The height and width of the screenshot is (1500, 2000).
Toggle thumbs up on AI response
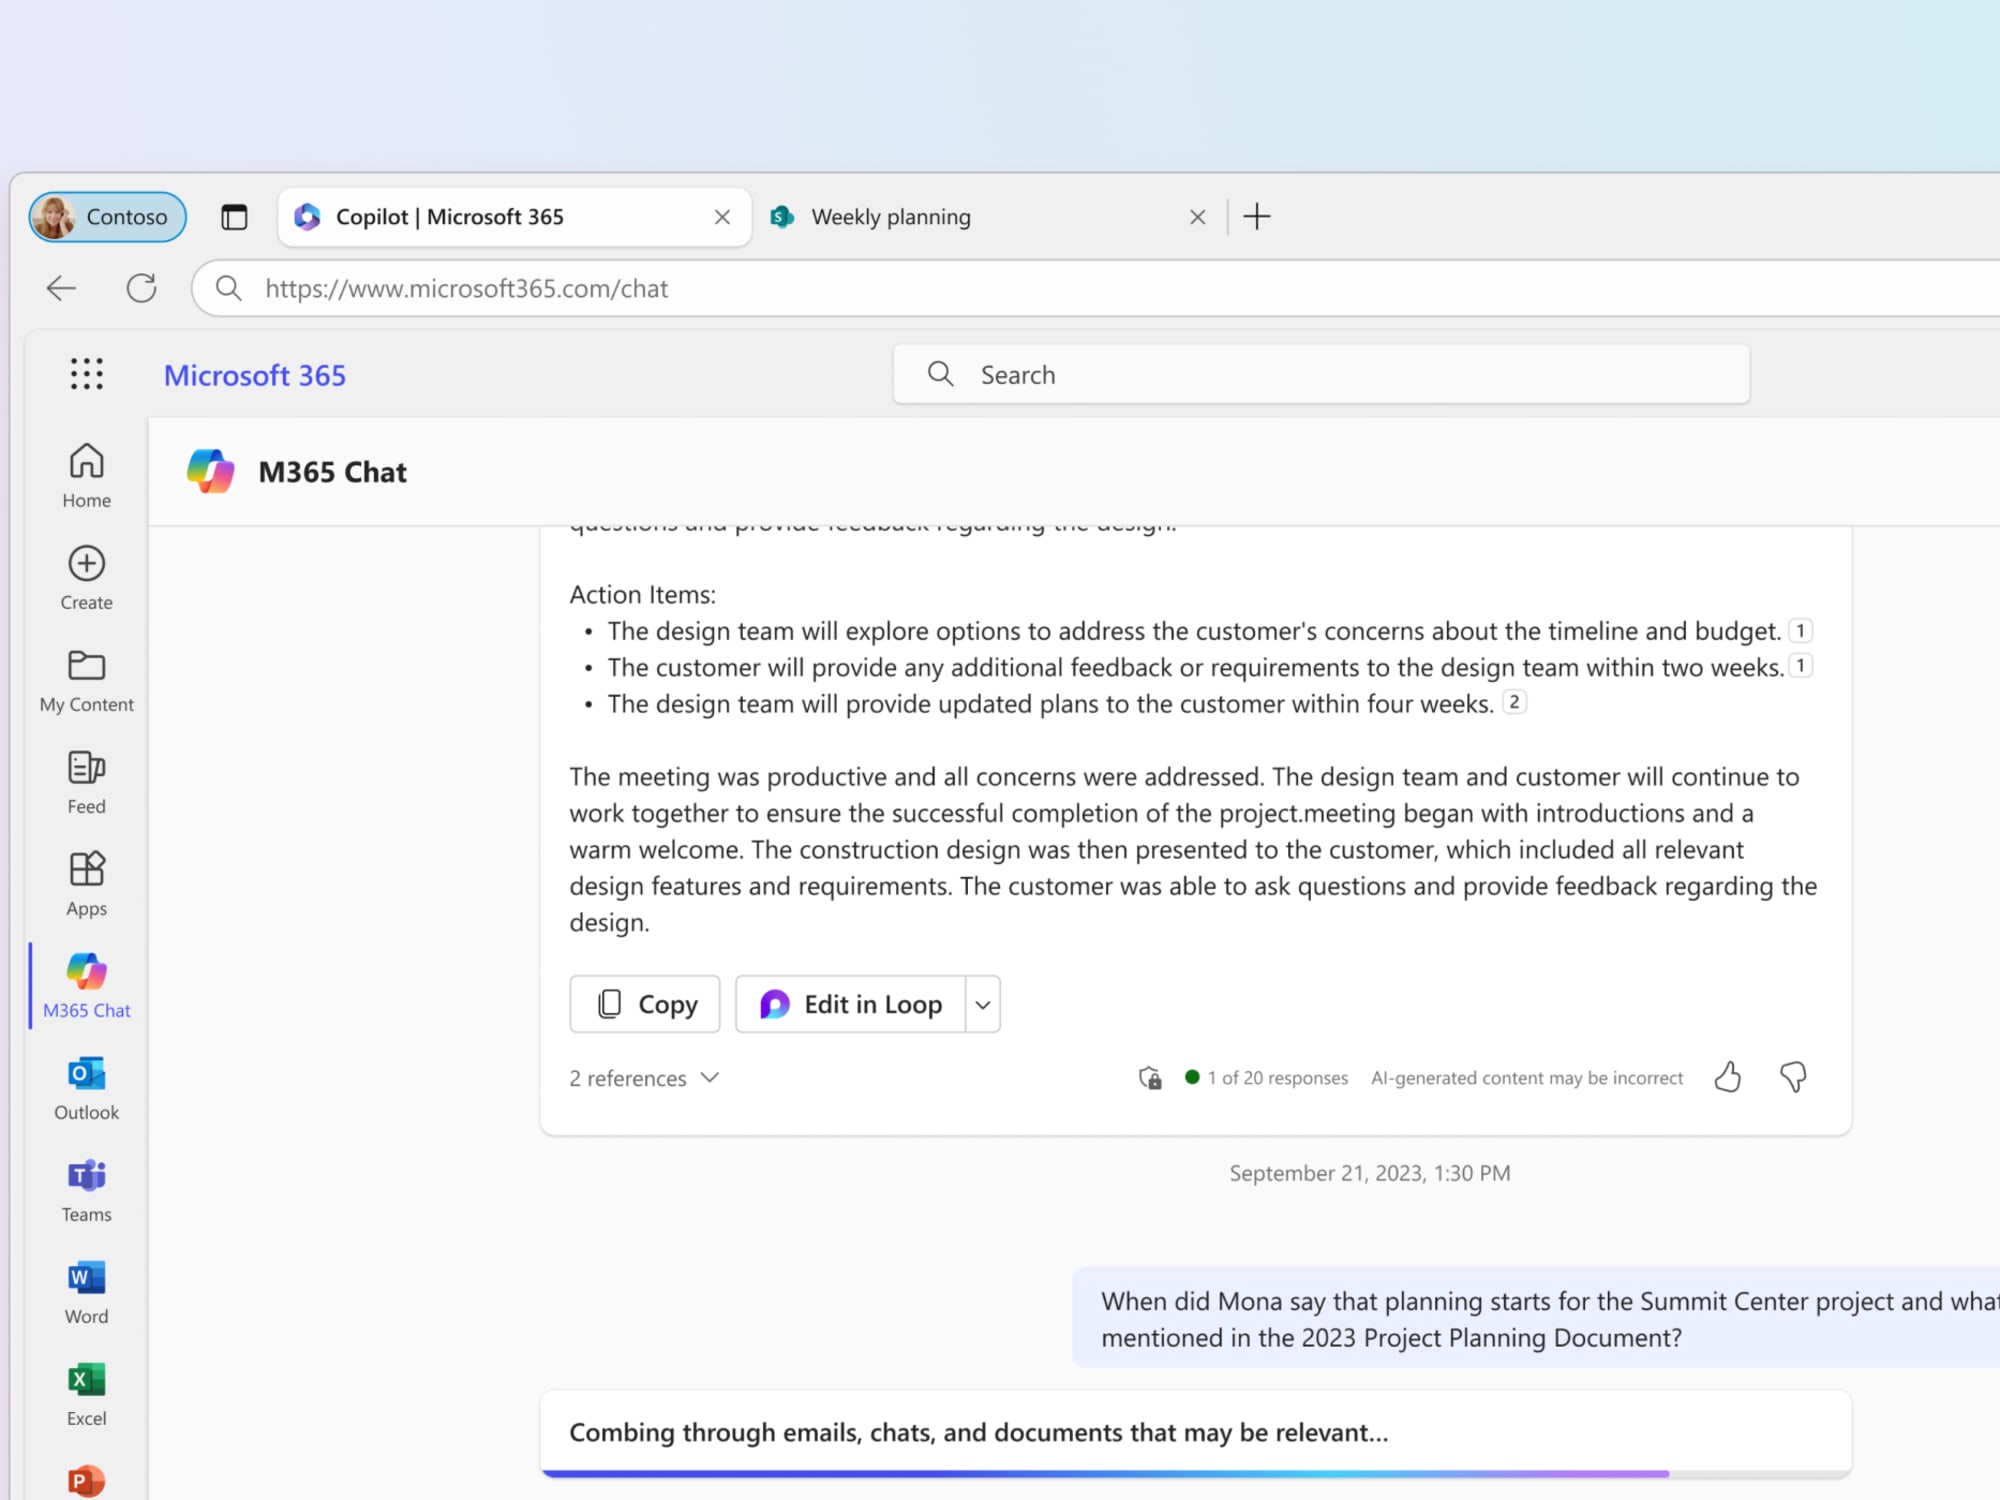[1729, 1076]
